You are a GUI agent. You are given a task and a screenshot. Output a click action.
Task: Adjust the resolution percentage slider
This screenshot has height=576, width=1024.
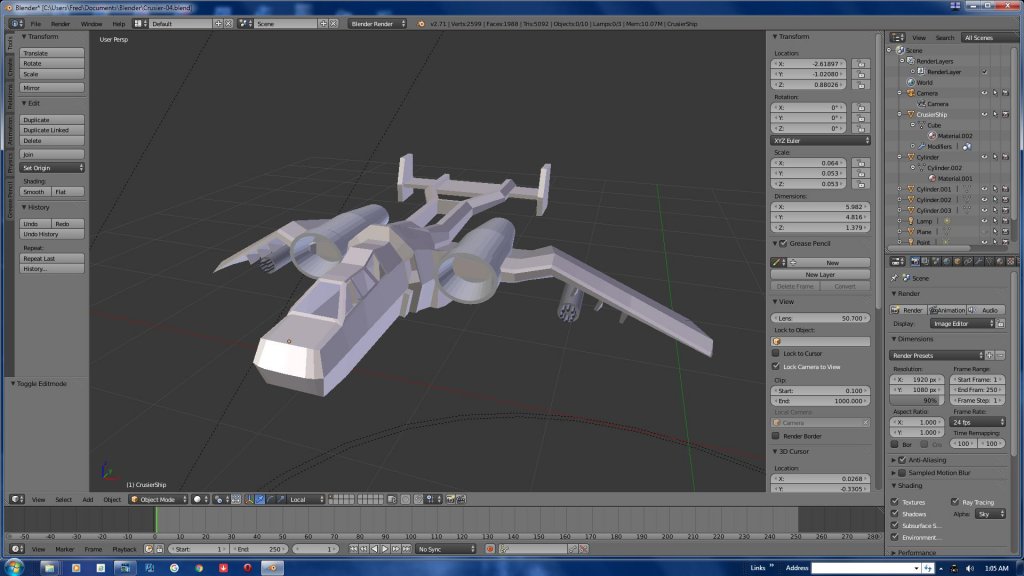pos(918,400)
